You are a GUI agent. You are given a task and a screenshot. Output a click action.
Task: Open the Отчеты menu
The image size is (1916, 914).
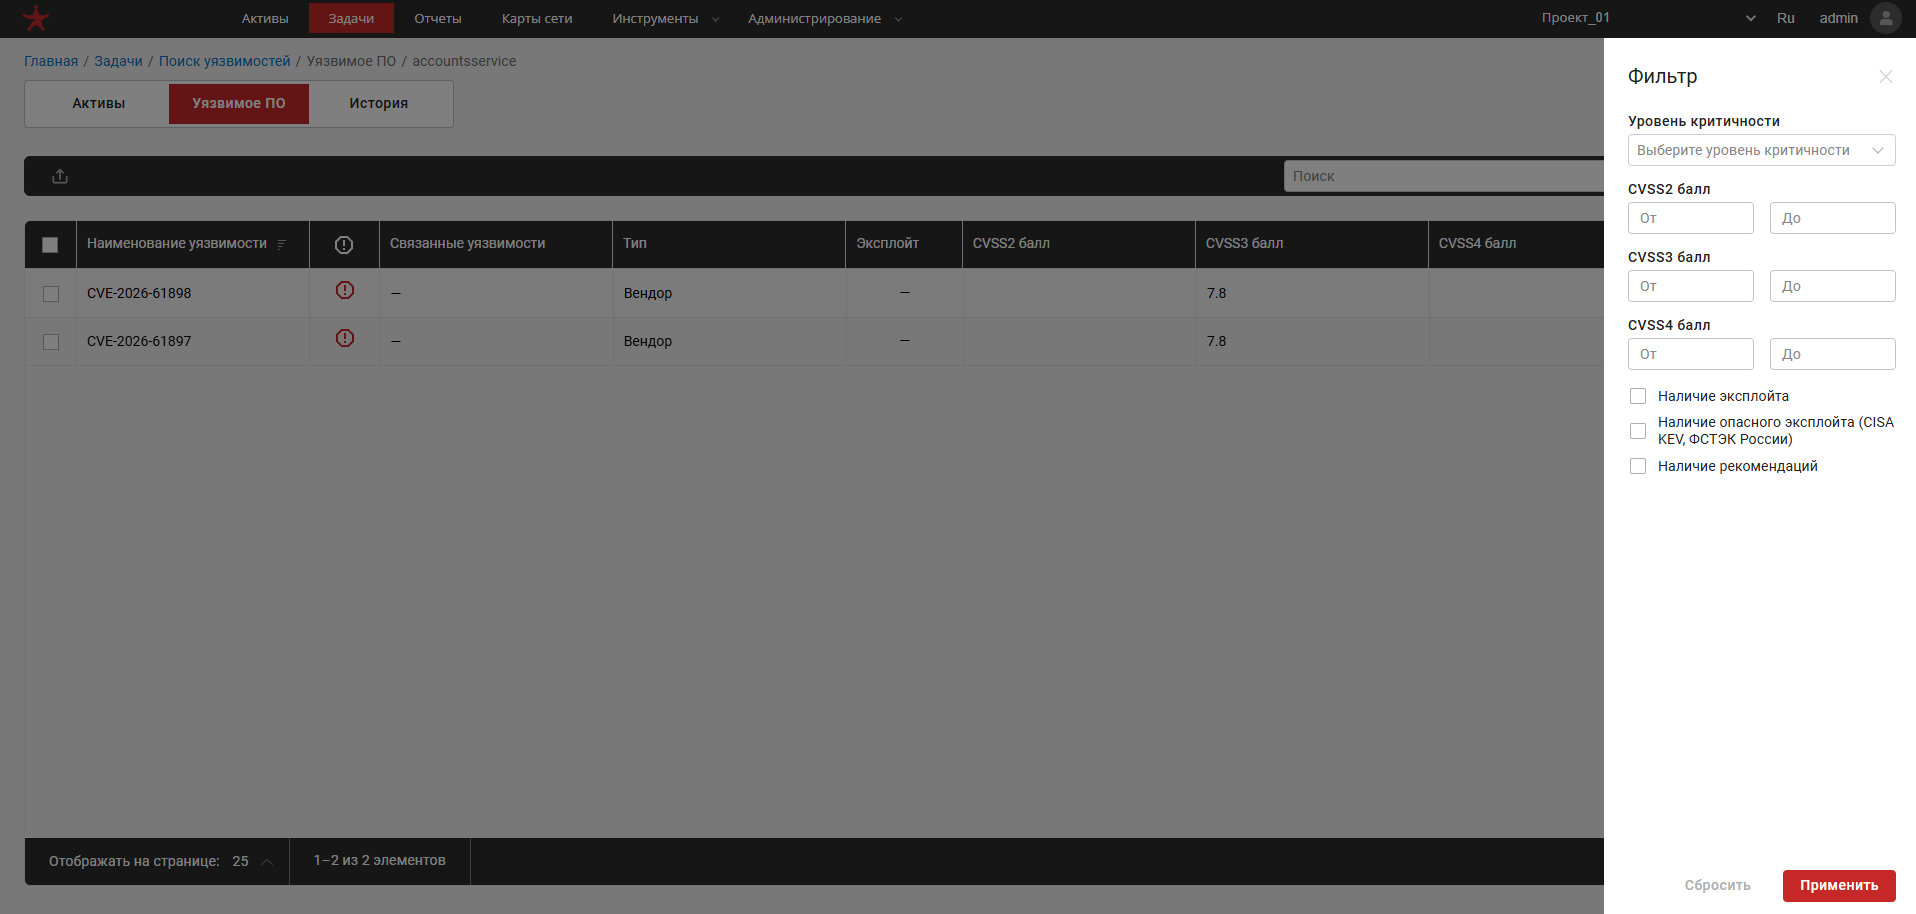(438, 19)
